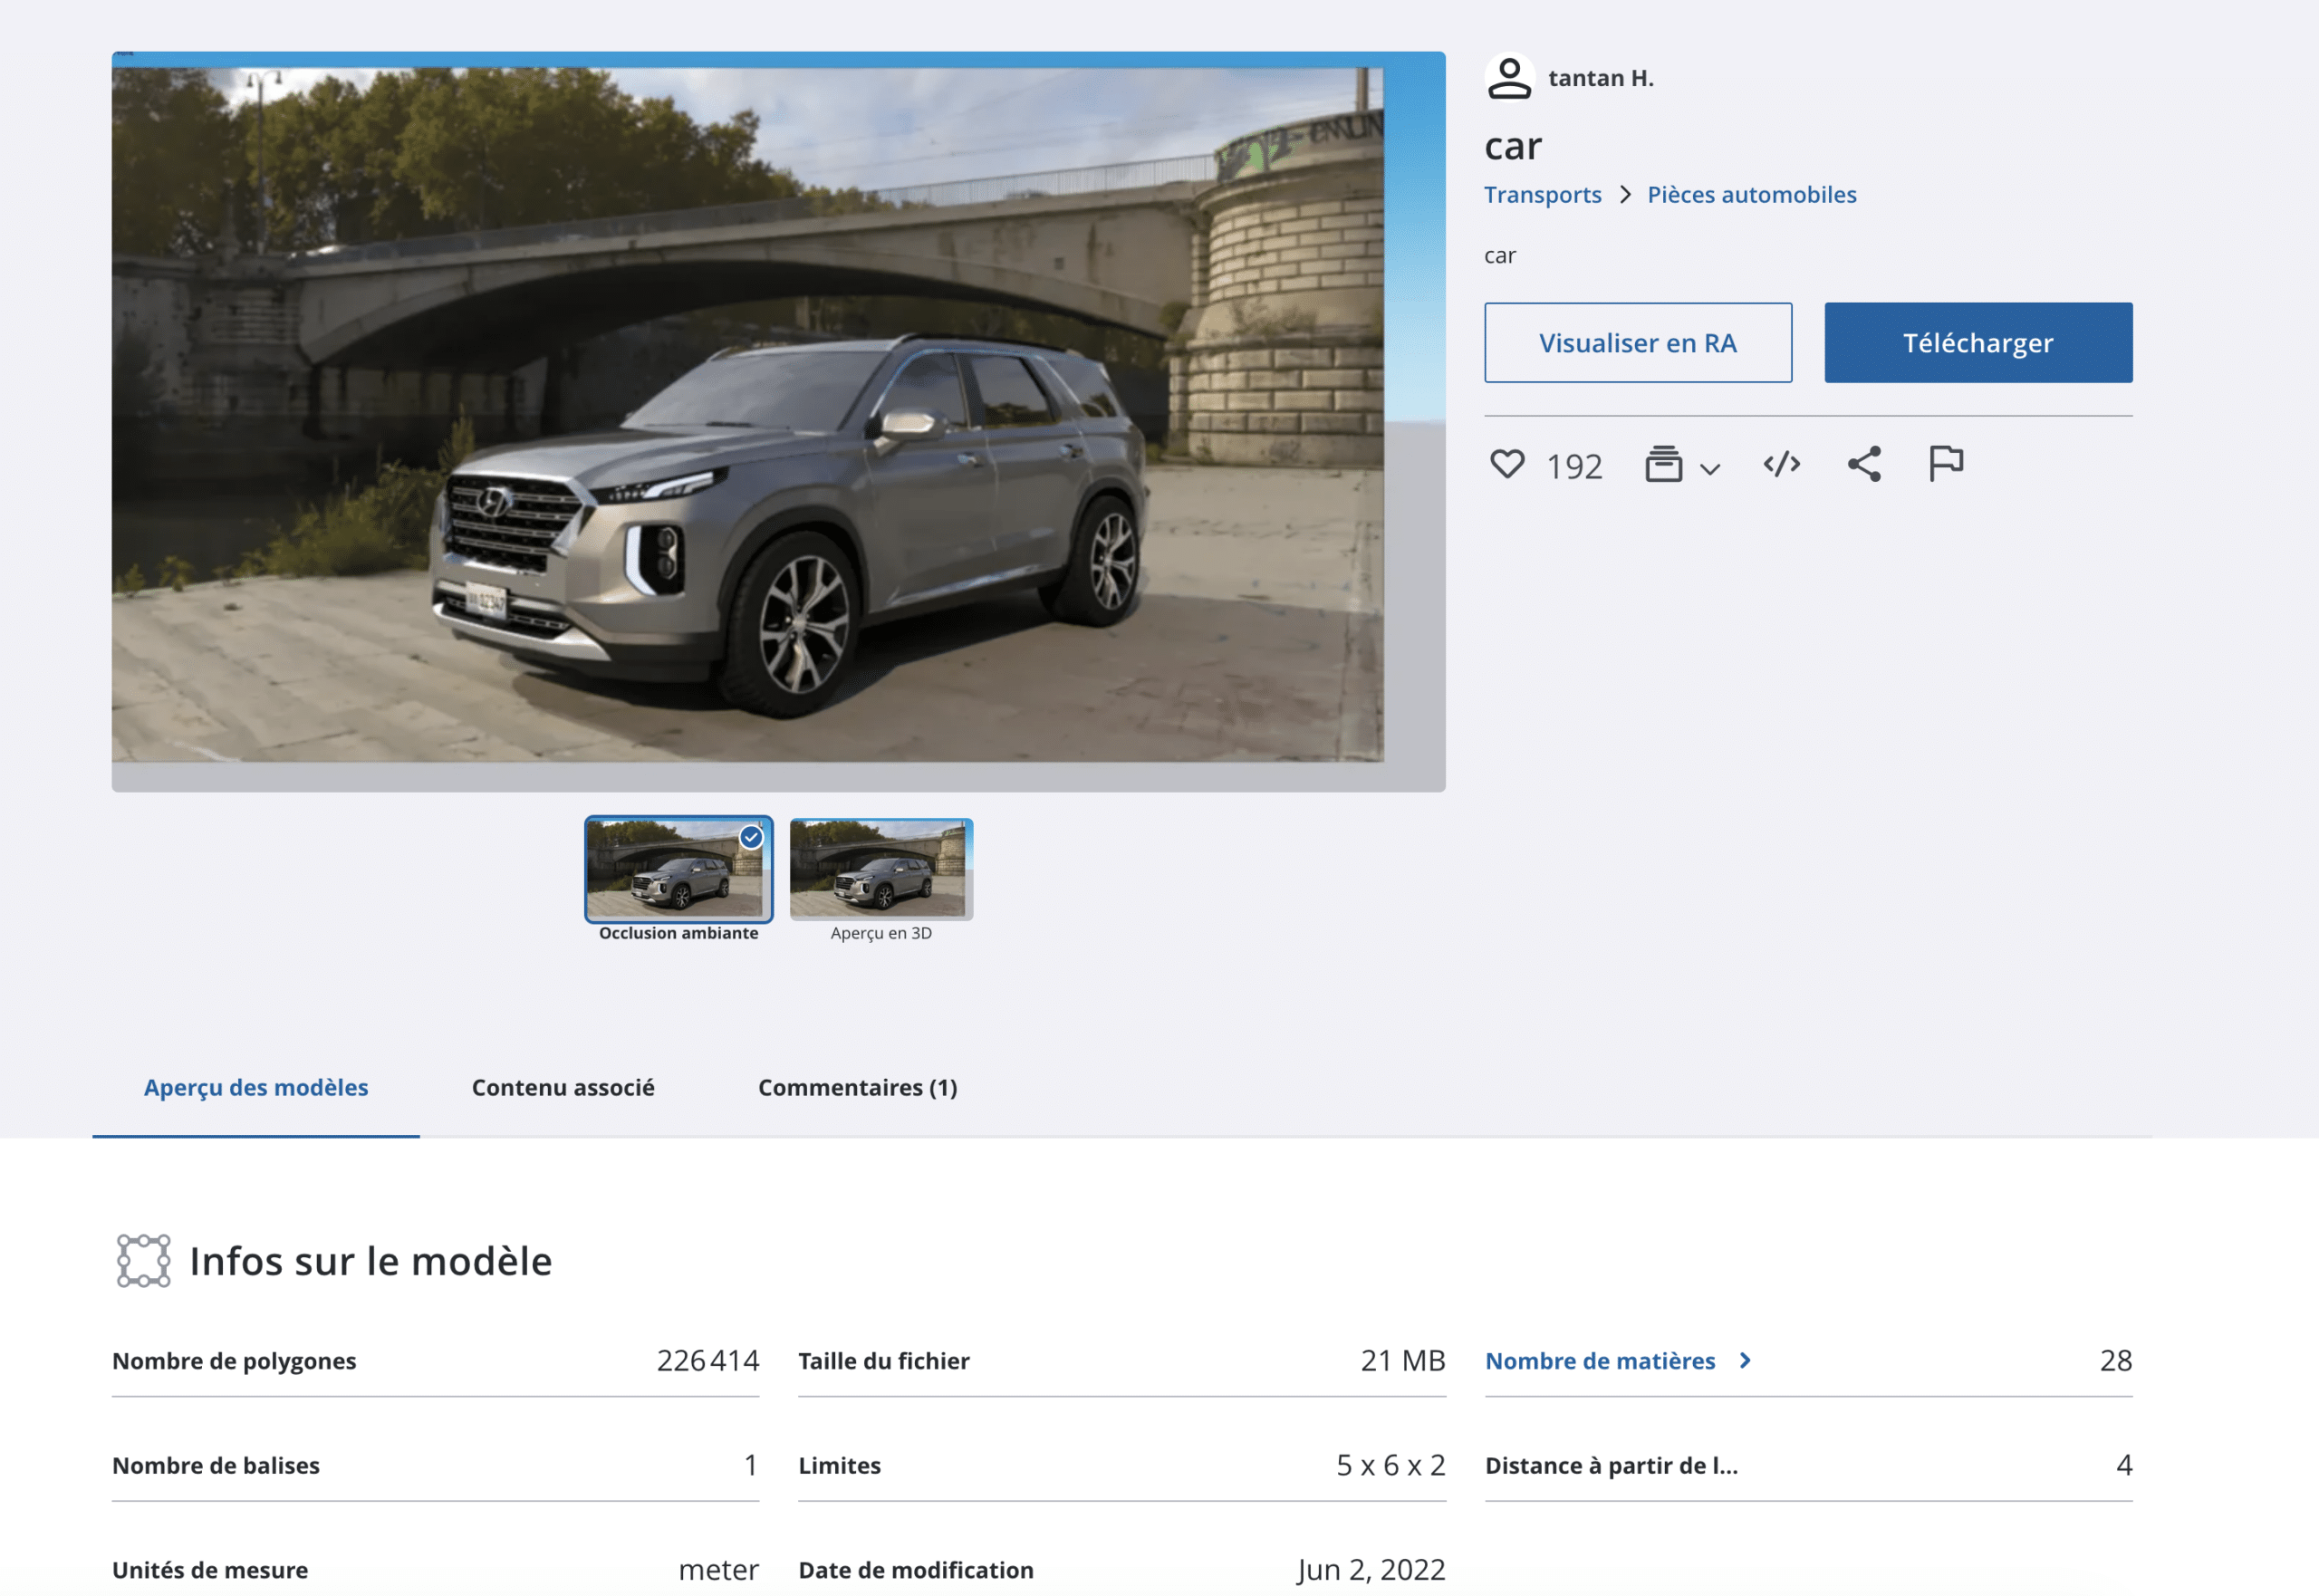Click author name tantan H.
The height and width of the screenshot is (1596, 2319).
(1600, 77)
